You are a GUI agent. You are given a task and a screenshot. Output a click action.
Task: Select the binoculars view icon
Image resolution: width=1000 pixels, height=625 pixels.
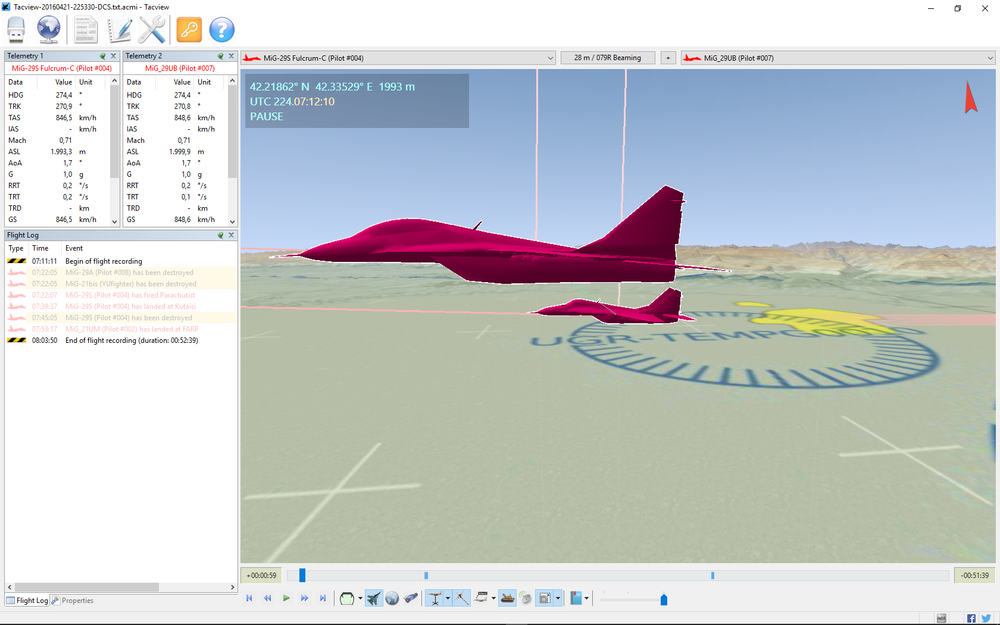pyautogui.click(x=409, y=598)
